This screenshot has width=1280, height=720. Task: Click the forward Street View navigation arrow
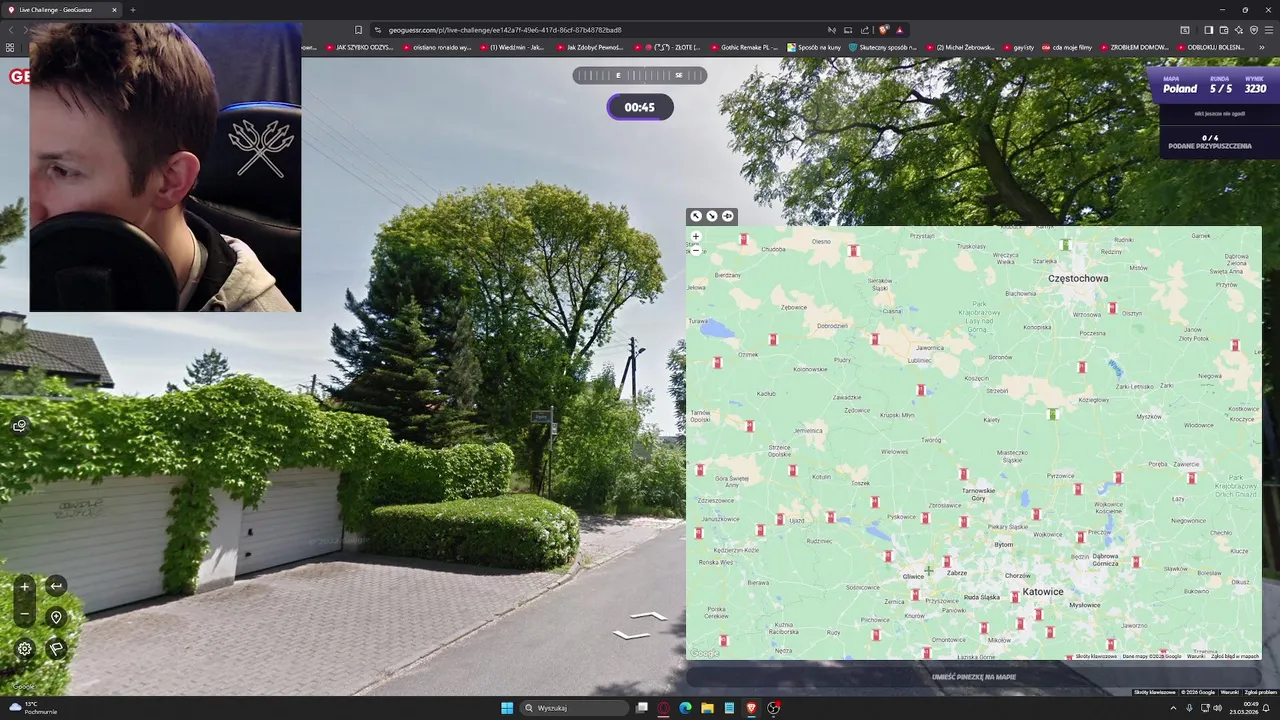click(x=647, y=616)
